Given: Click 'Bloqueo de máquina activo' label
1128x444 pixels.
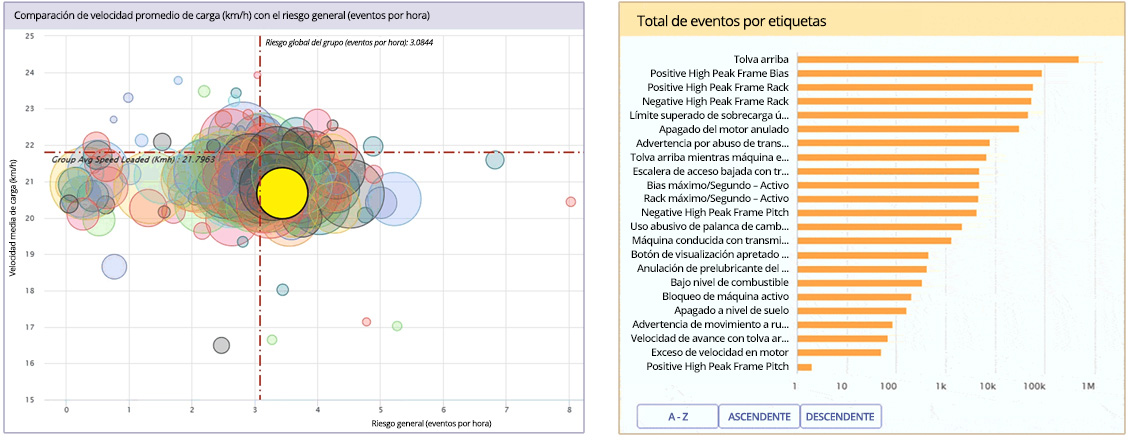Looking at the screenshot, I should (726, 296).
